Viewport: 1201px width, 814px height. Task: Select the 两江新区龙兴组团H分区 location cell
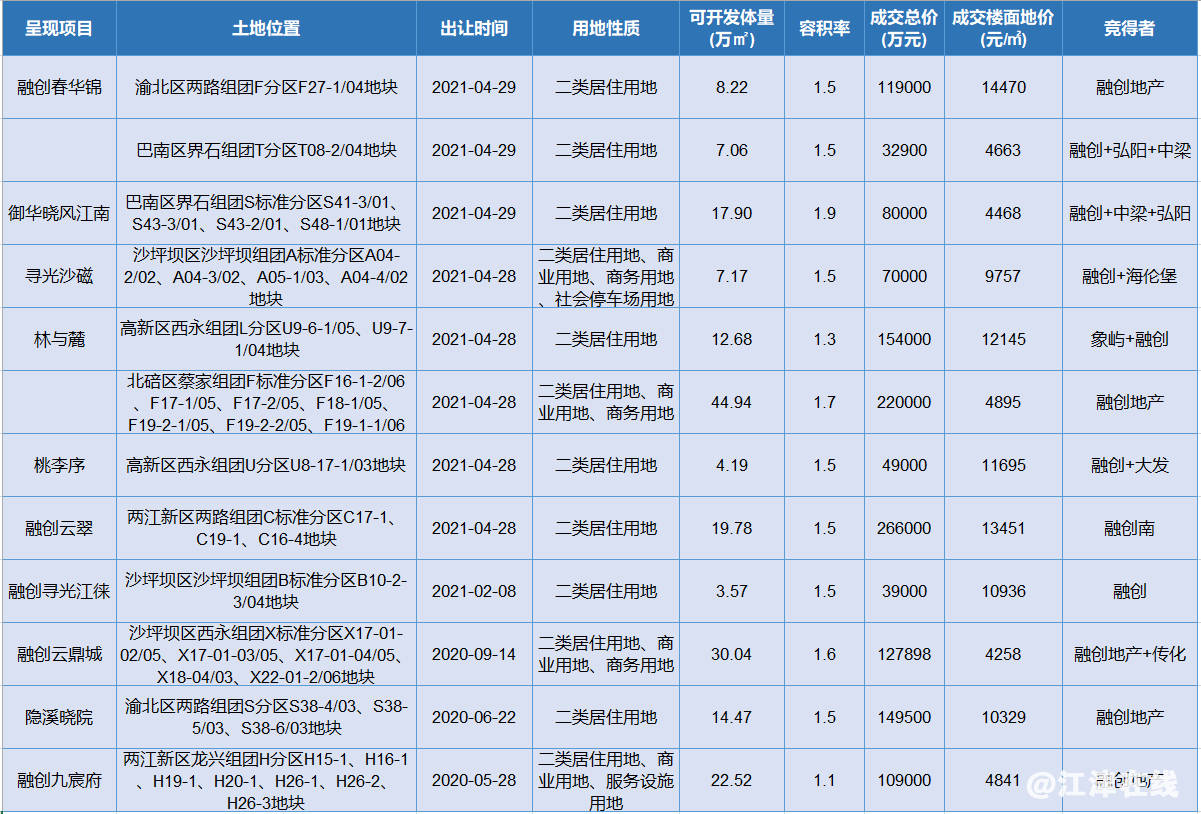pyautogui.click(x=266, y=780)
